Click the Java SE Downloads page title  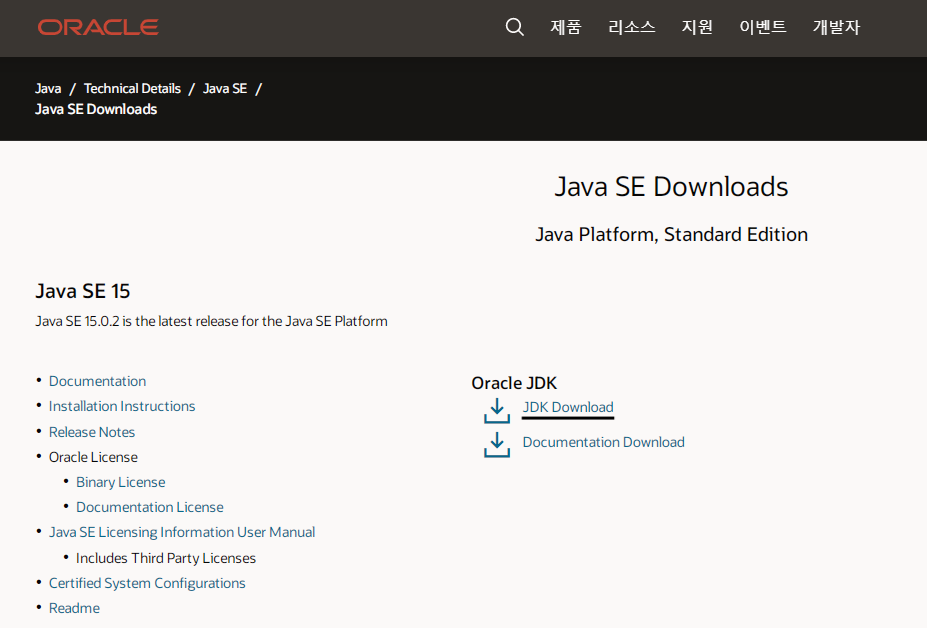(671, 187)
